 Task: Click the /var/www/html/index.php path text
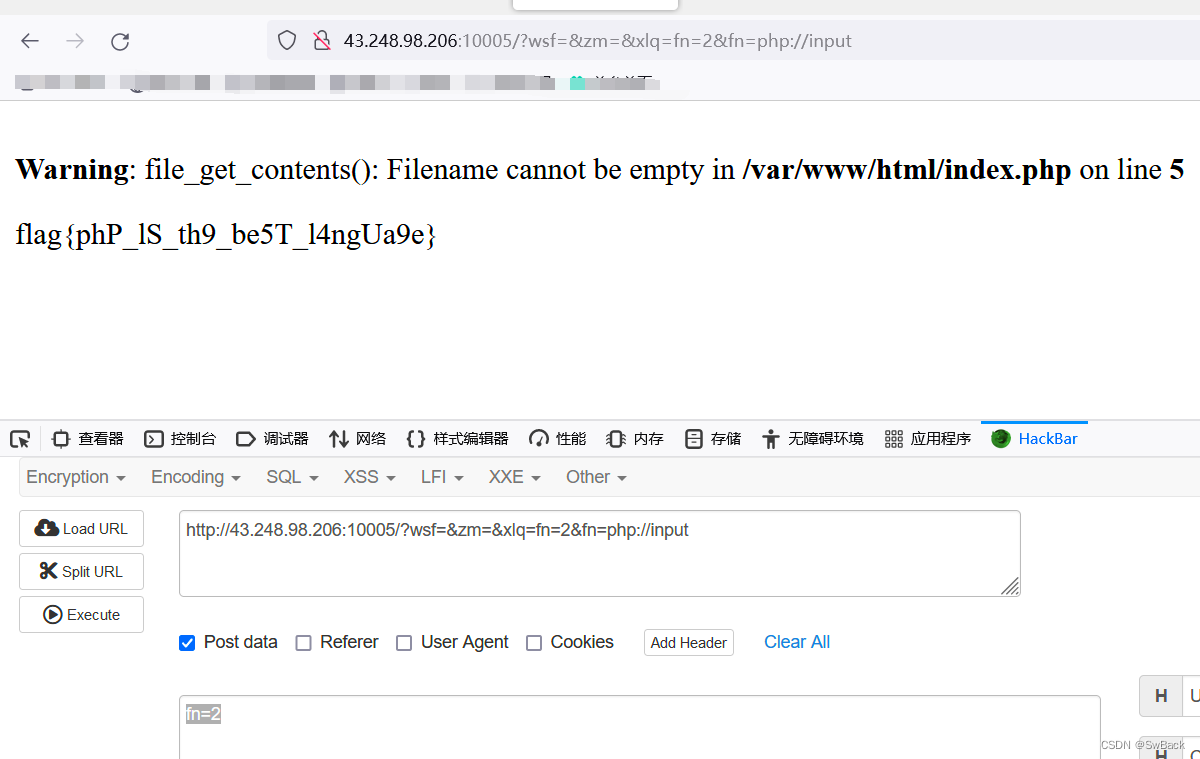[907, 170]
